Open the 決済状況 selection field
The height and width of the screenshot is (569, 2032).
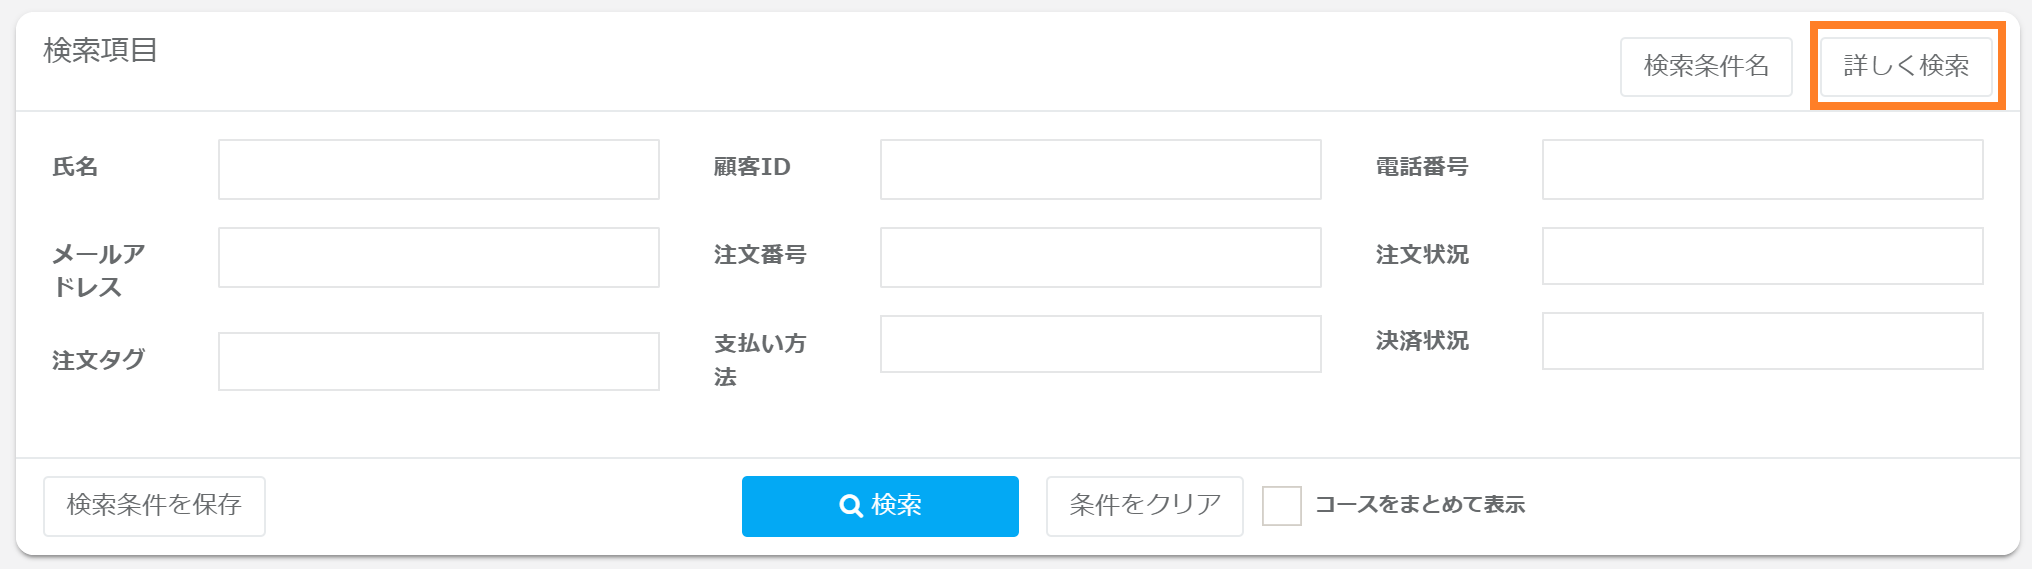1762,341
